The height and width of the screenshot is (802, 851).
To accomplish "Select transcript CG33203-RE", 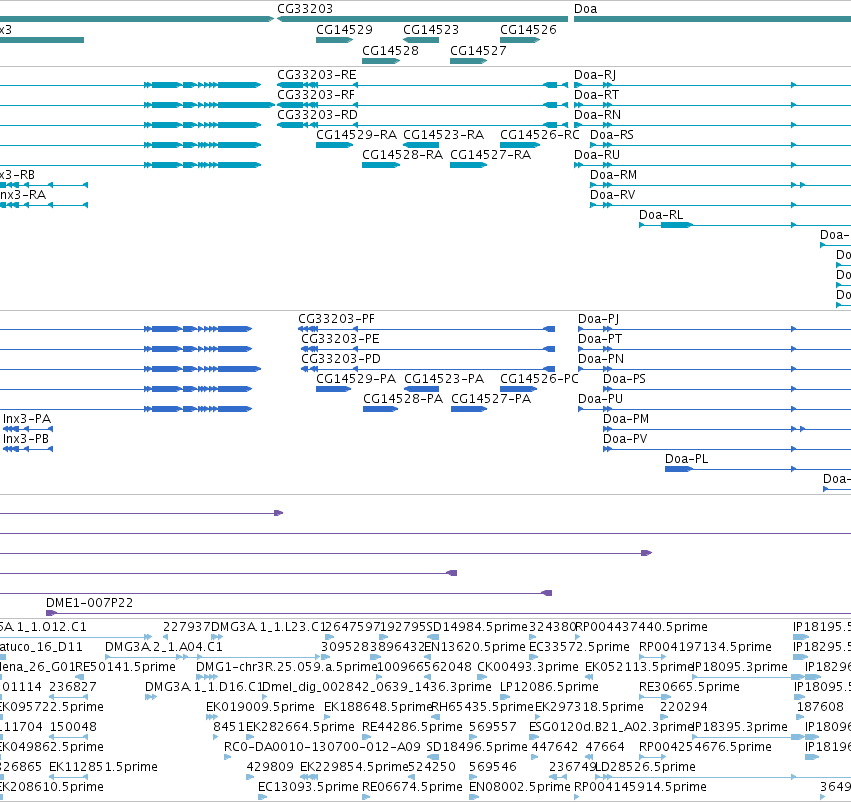I will click(x=422, y=85).
